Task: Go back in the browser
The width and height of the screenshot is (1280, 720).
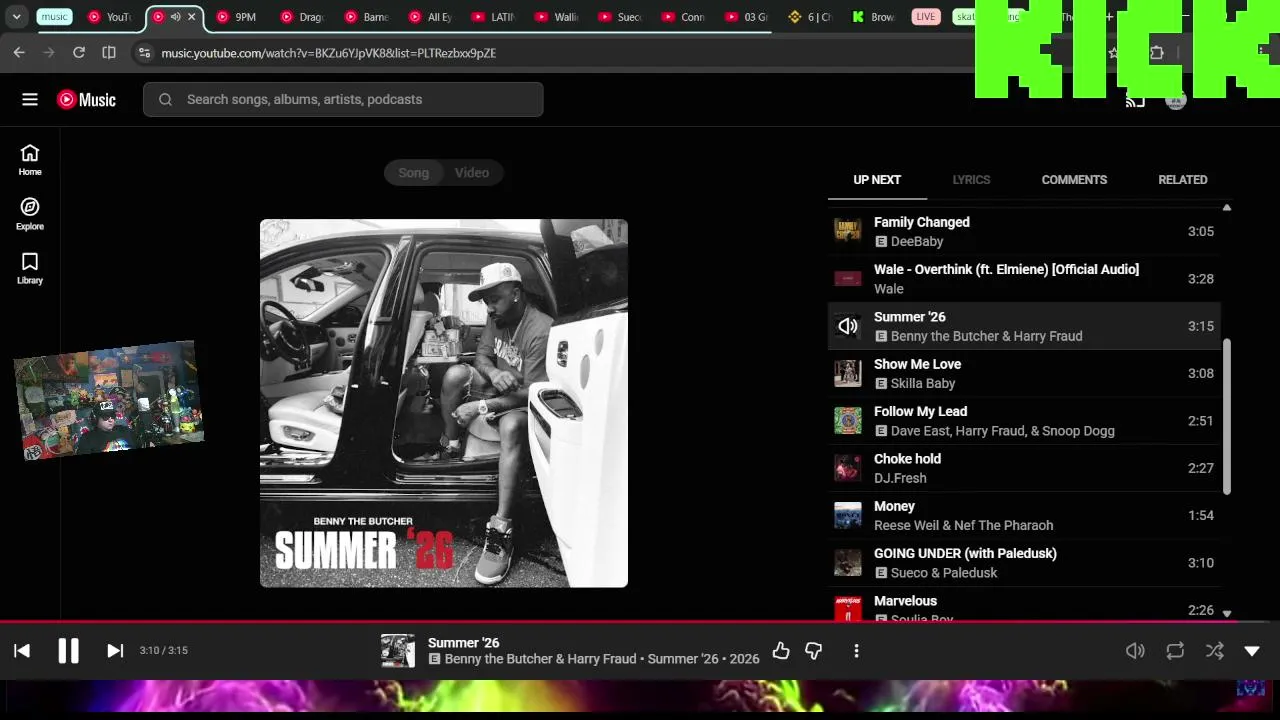Action: (19, 52)
